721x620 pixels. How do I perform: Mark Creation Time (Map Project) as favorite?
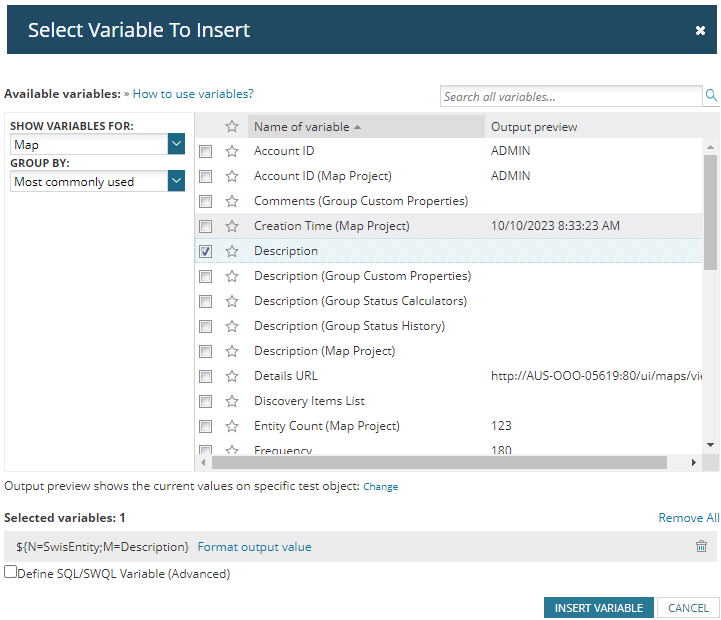[x=232, y=226]
